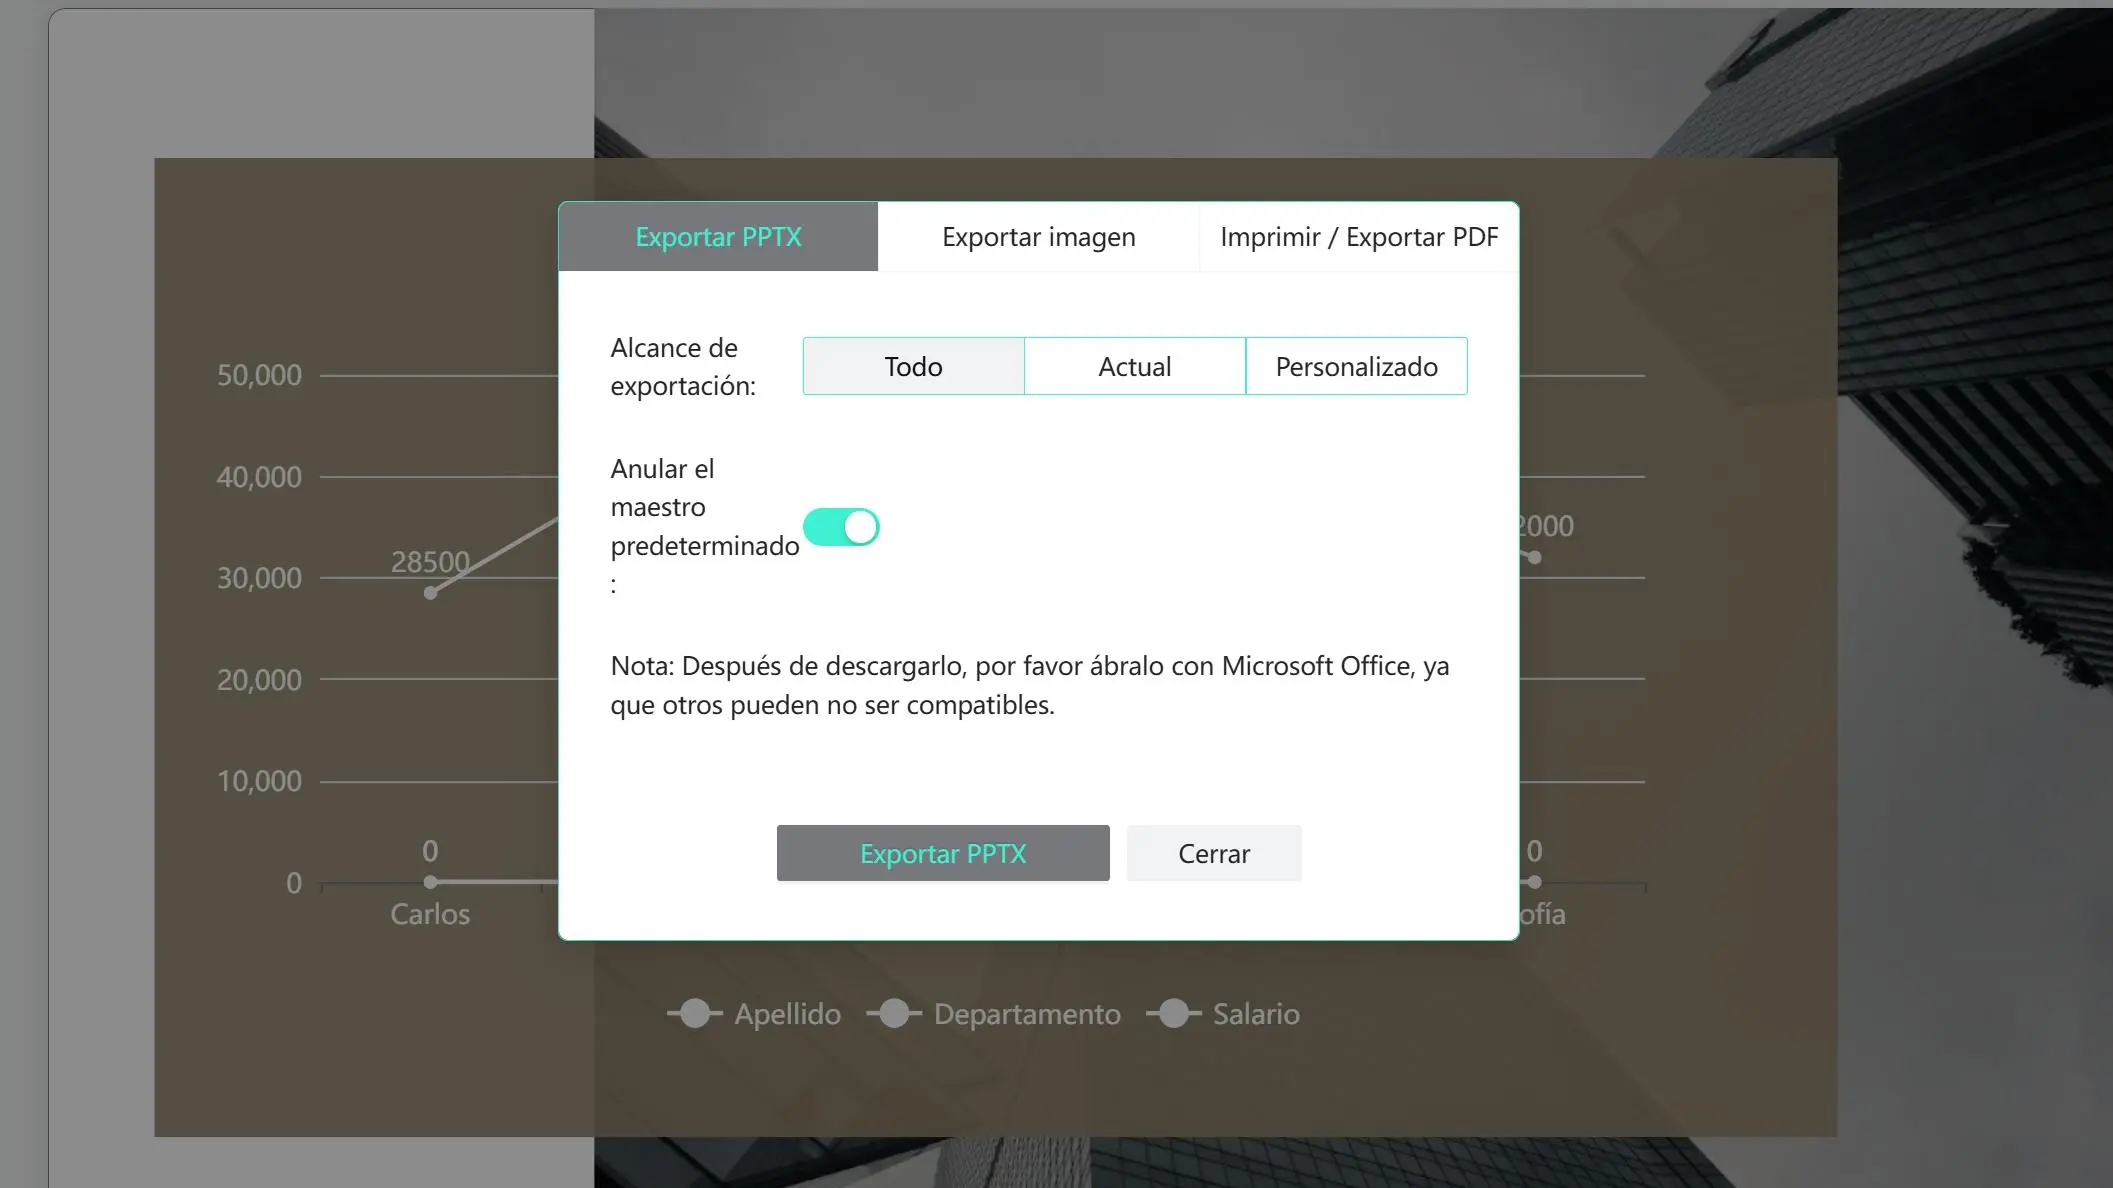Select Personalizado export scope
Image resolution: width=2113 pixels, height=1188 pixels.
(1356, 367)
